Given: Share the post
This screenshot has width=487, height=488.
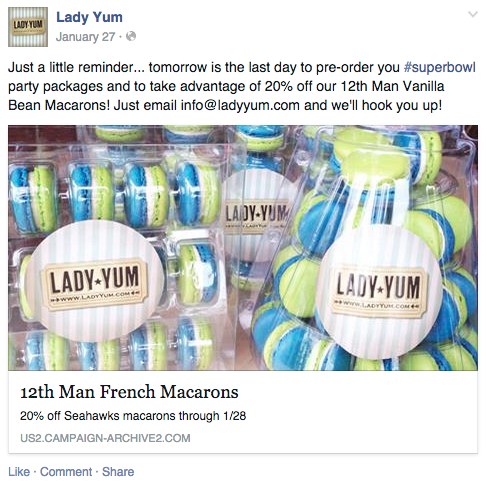Looking at the screenshot, I should [118, 472].
